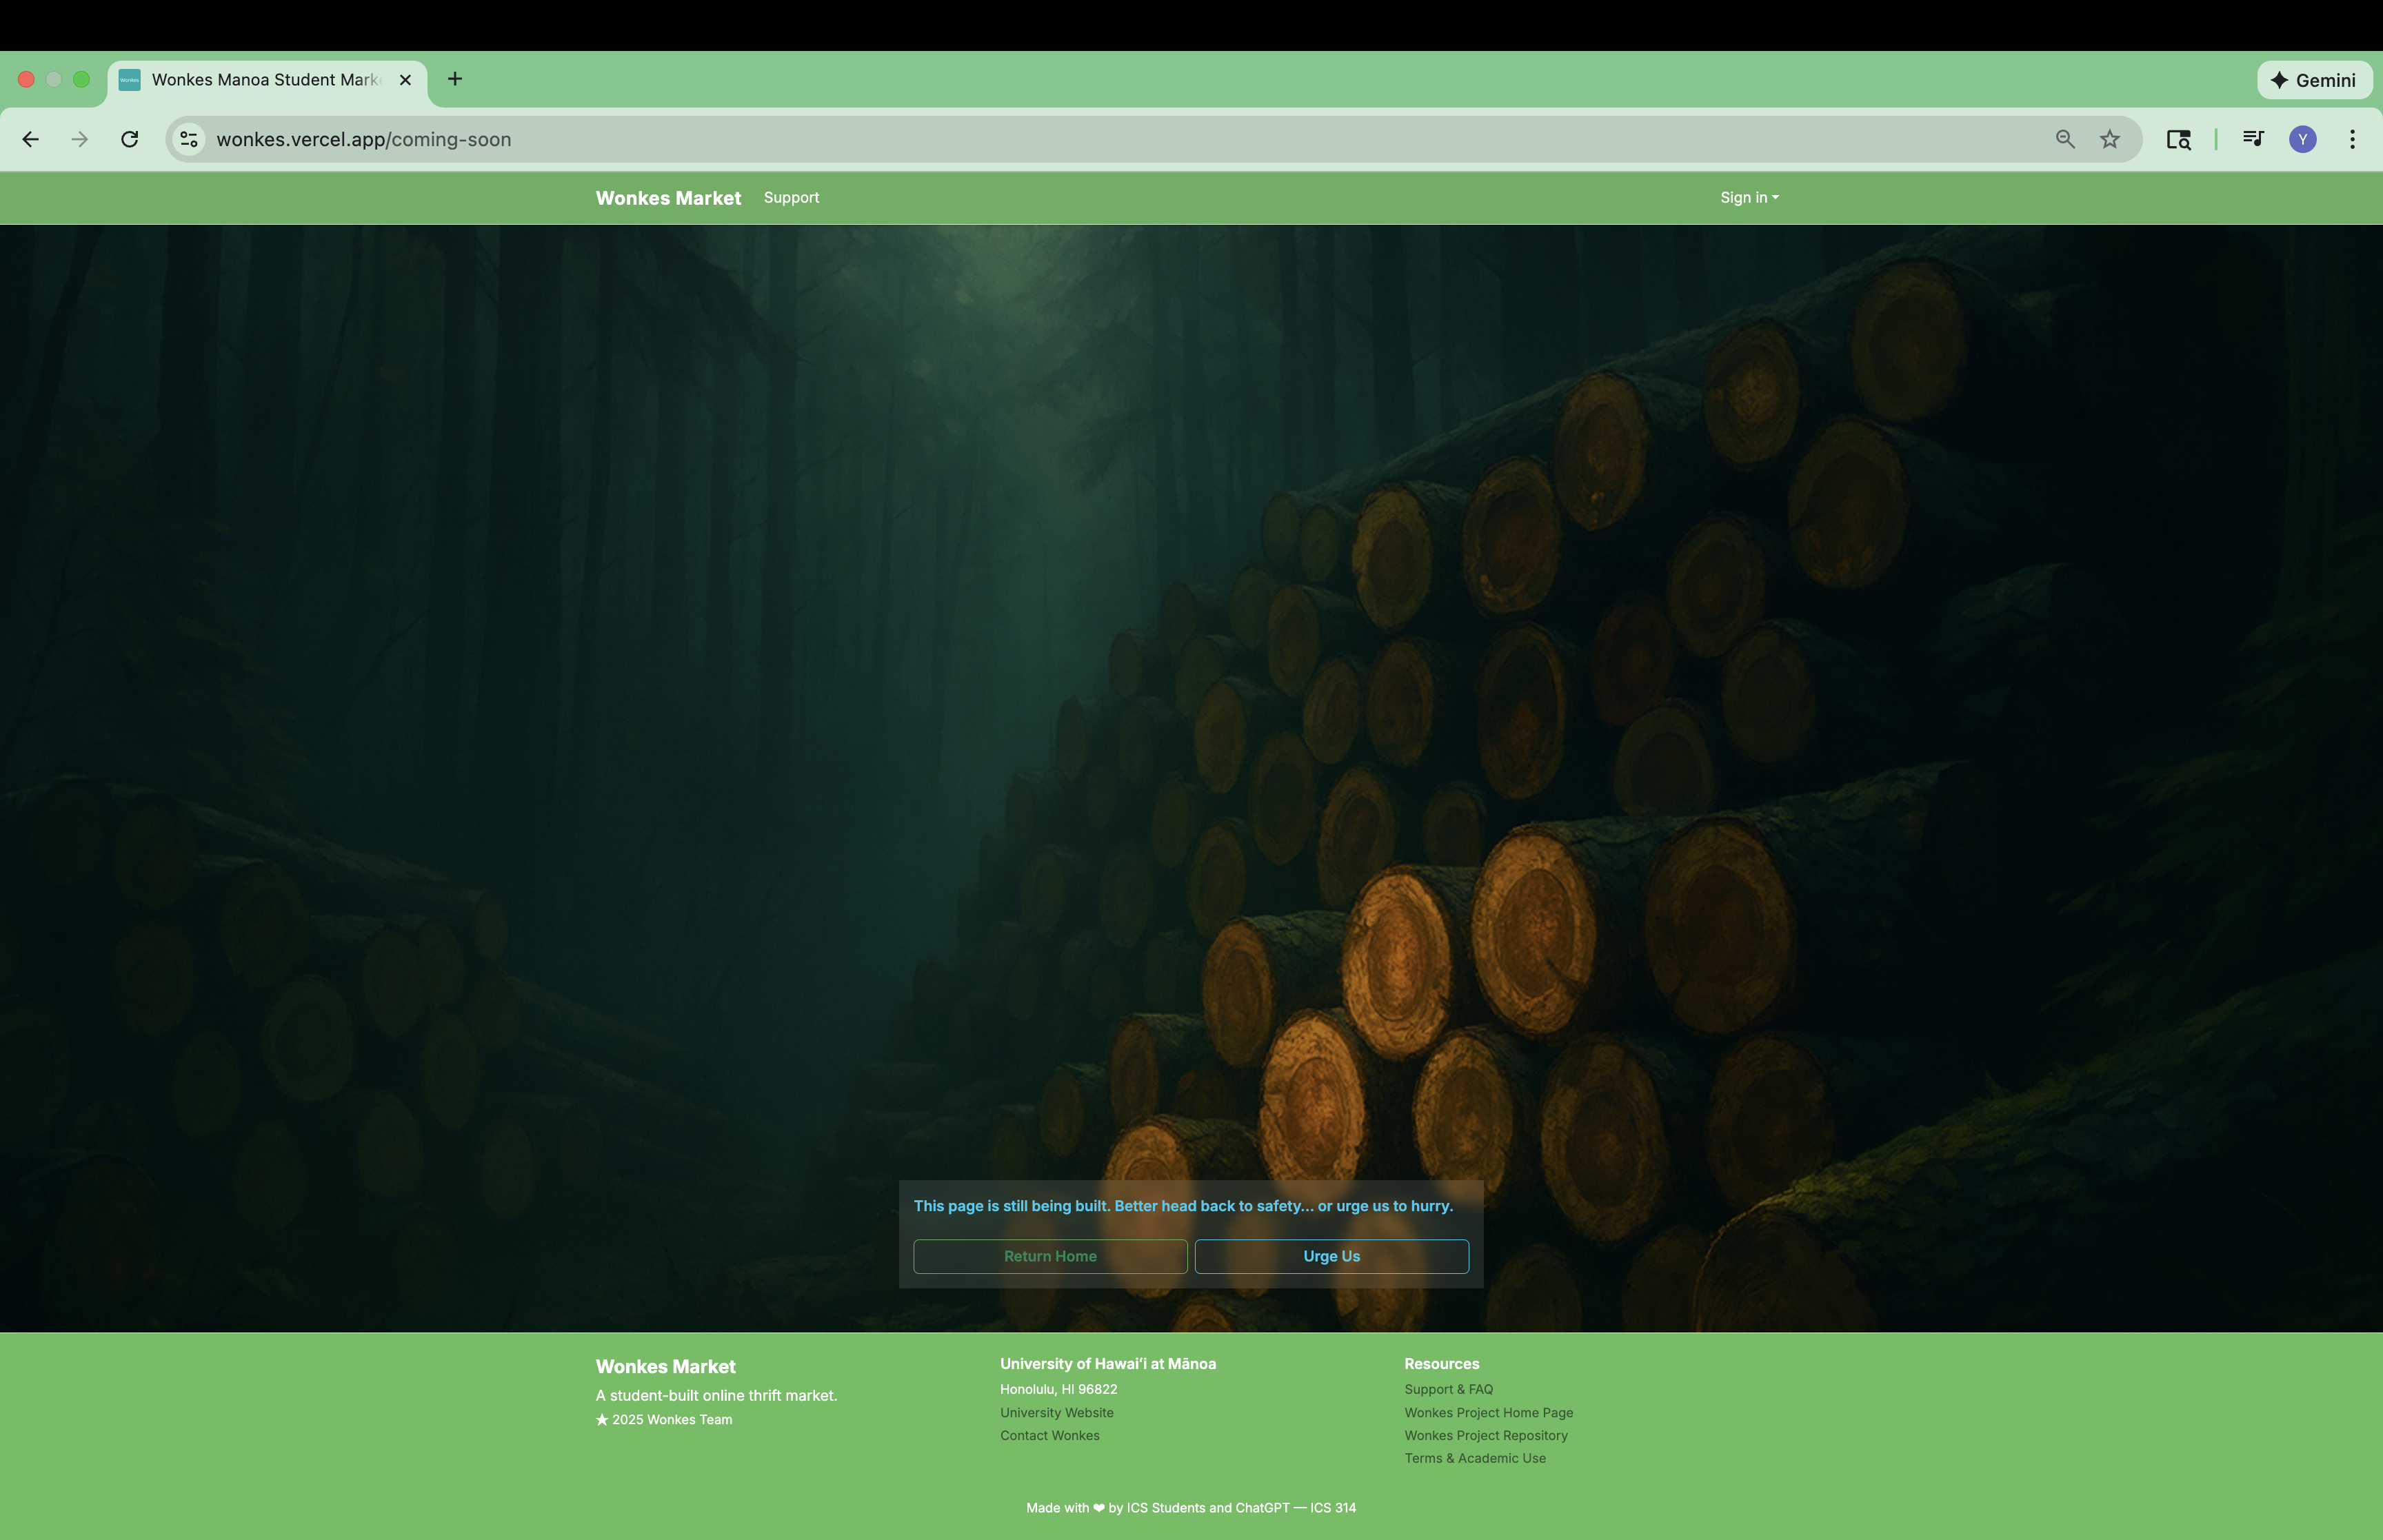This screenshot has height=1540, width=2383.
Task: Bookmark this page with star icon
Action: click(x=2110, y=139)
